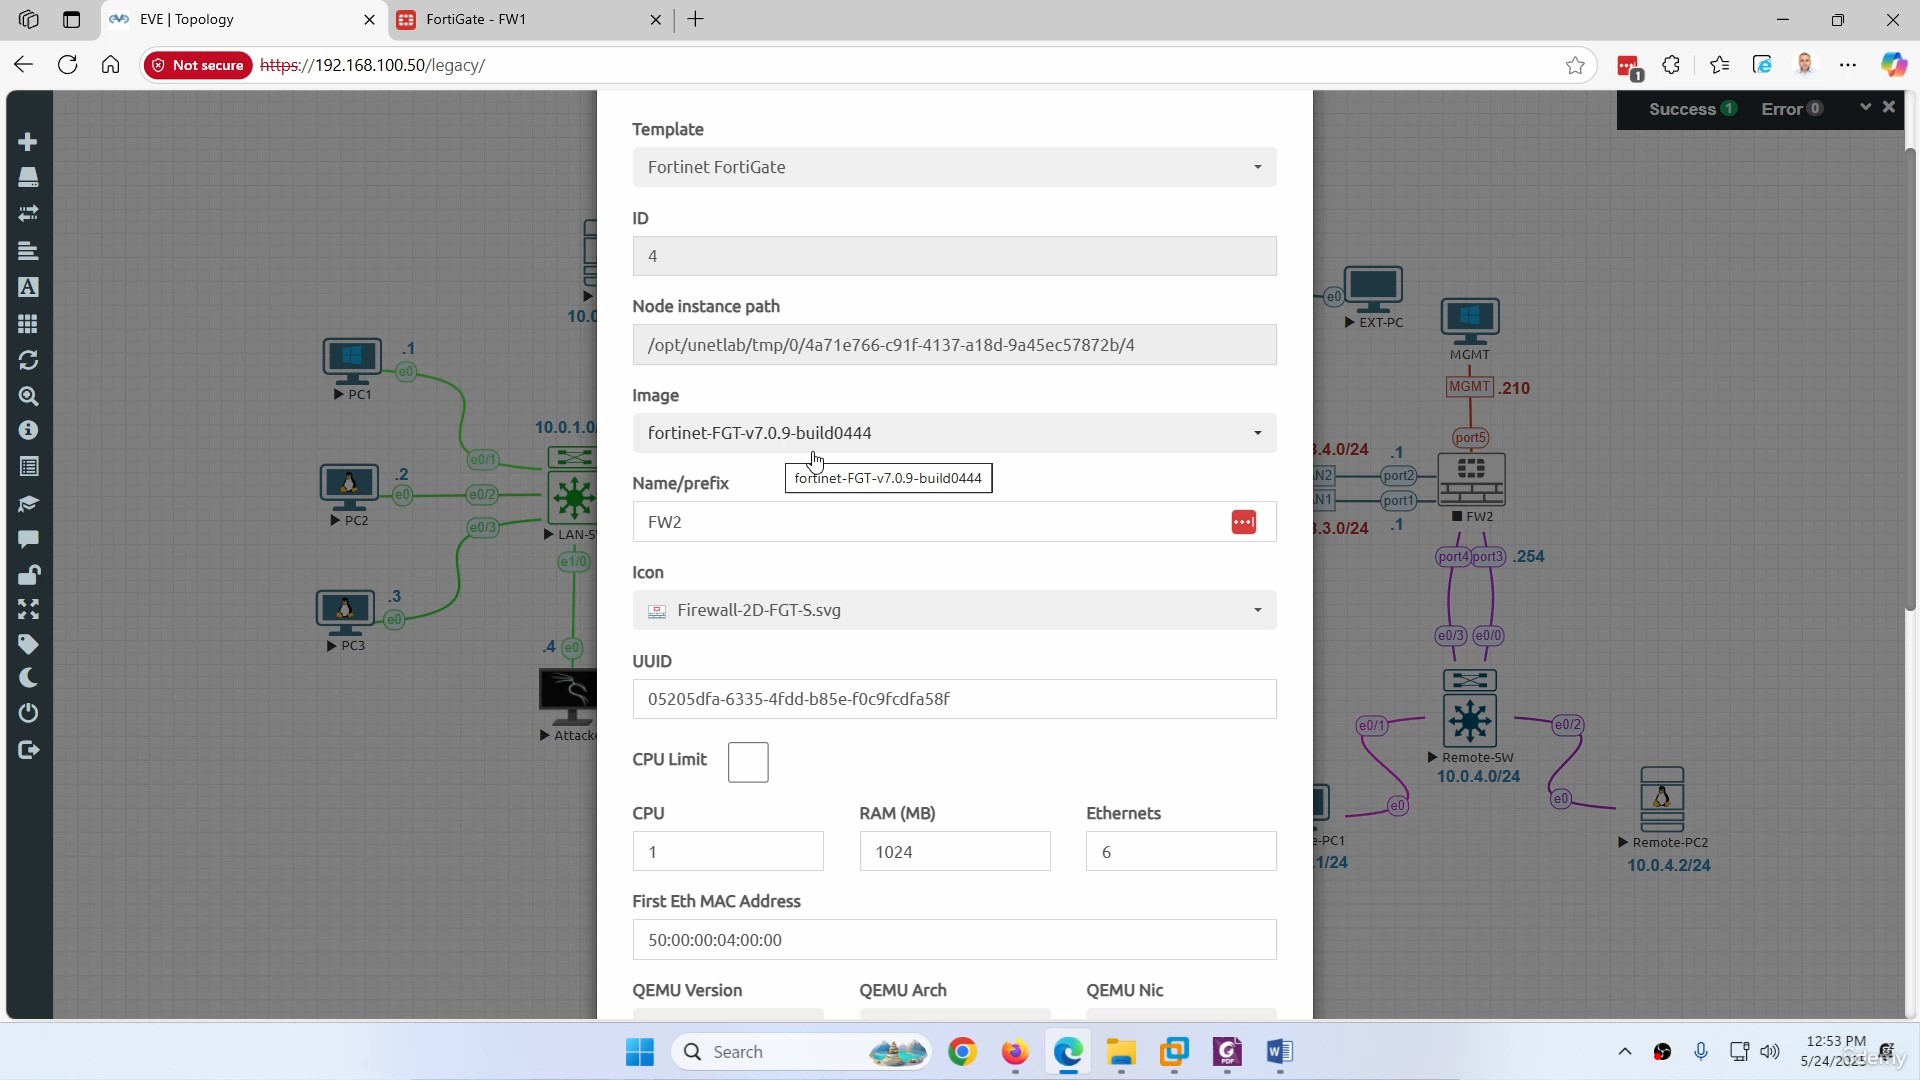Click the power Close lab icon
1920x1080 pixels.
[28, 713]
